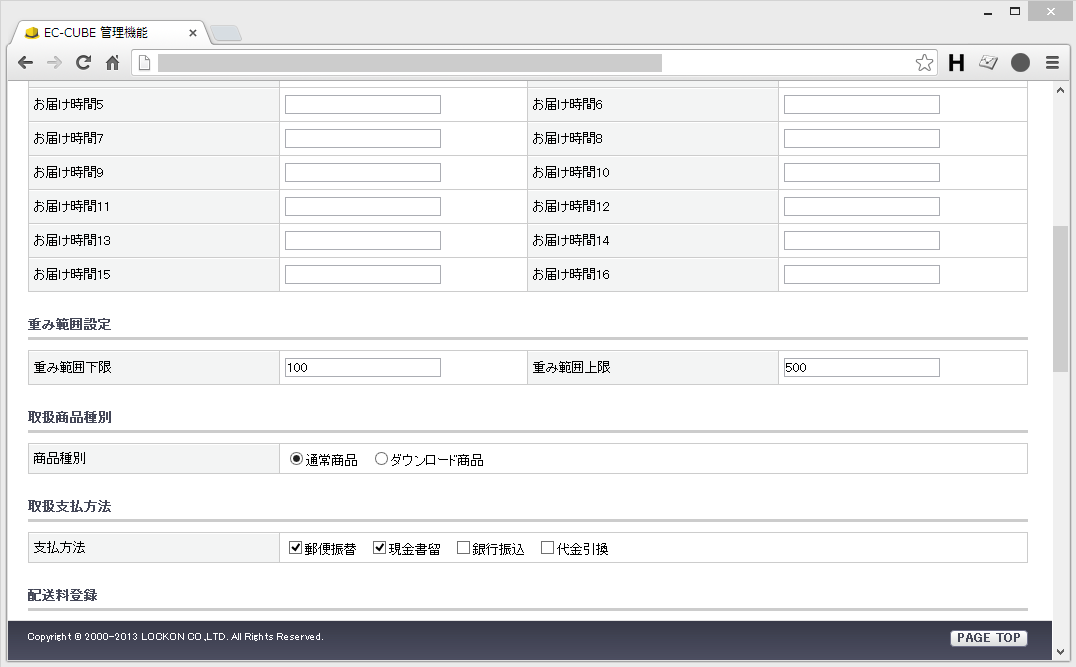Viewport: 1076px width, 667px height.
Task: Reload the page with refresh icon
Action: click(x=84, y=63)
